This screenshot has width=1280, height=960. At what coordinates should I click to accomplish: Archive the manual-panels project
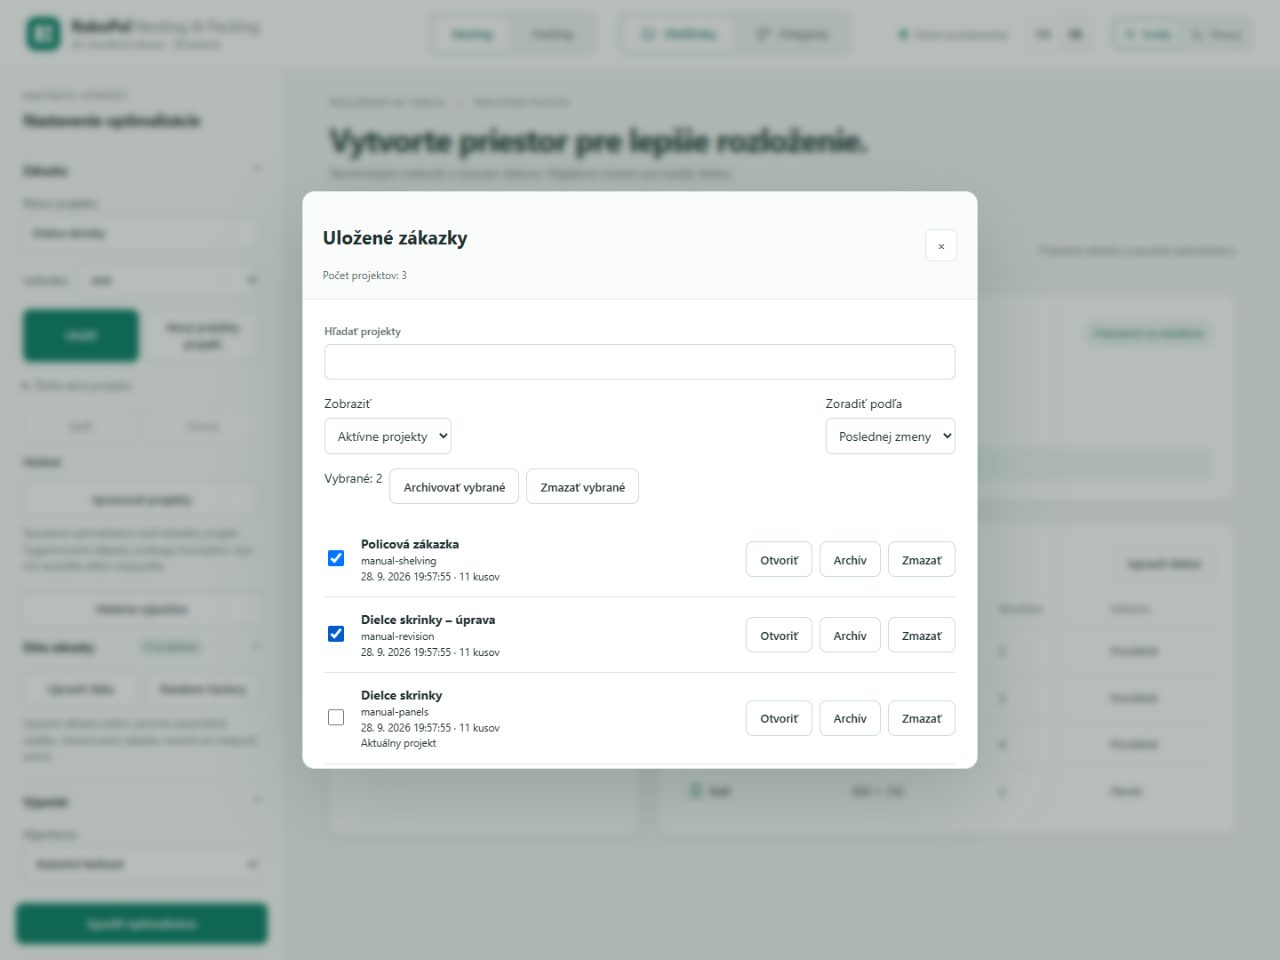tap(850, 718)
